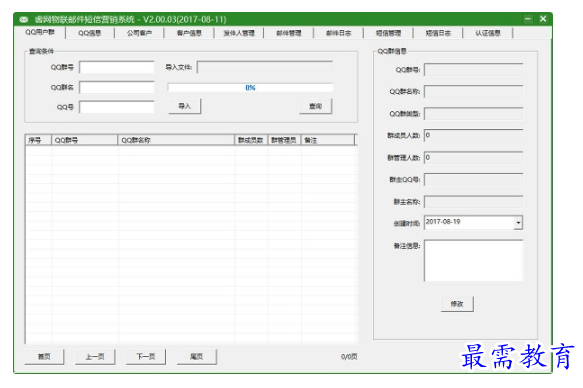Click the 修改 button
This screenshot has width=583, height=388.
[457, 304]
